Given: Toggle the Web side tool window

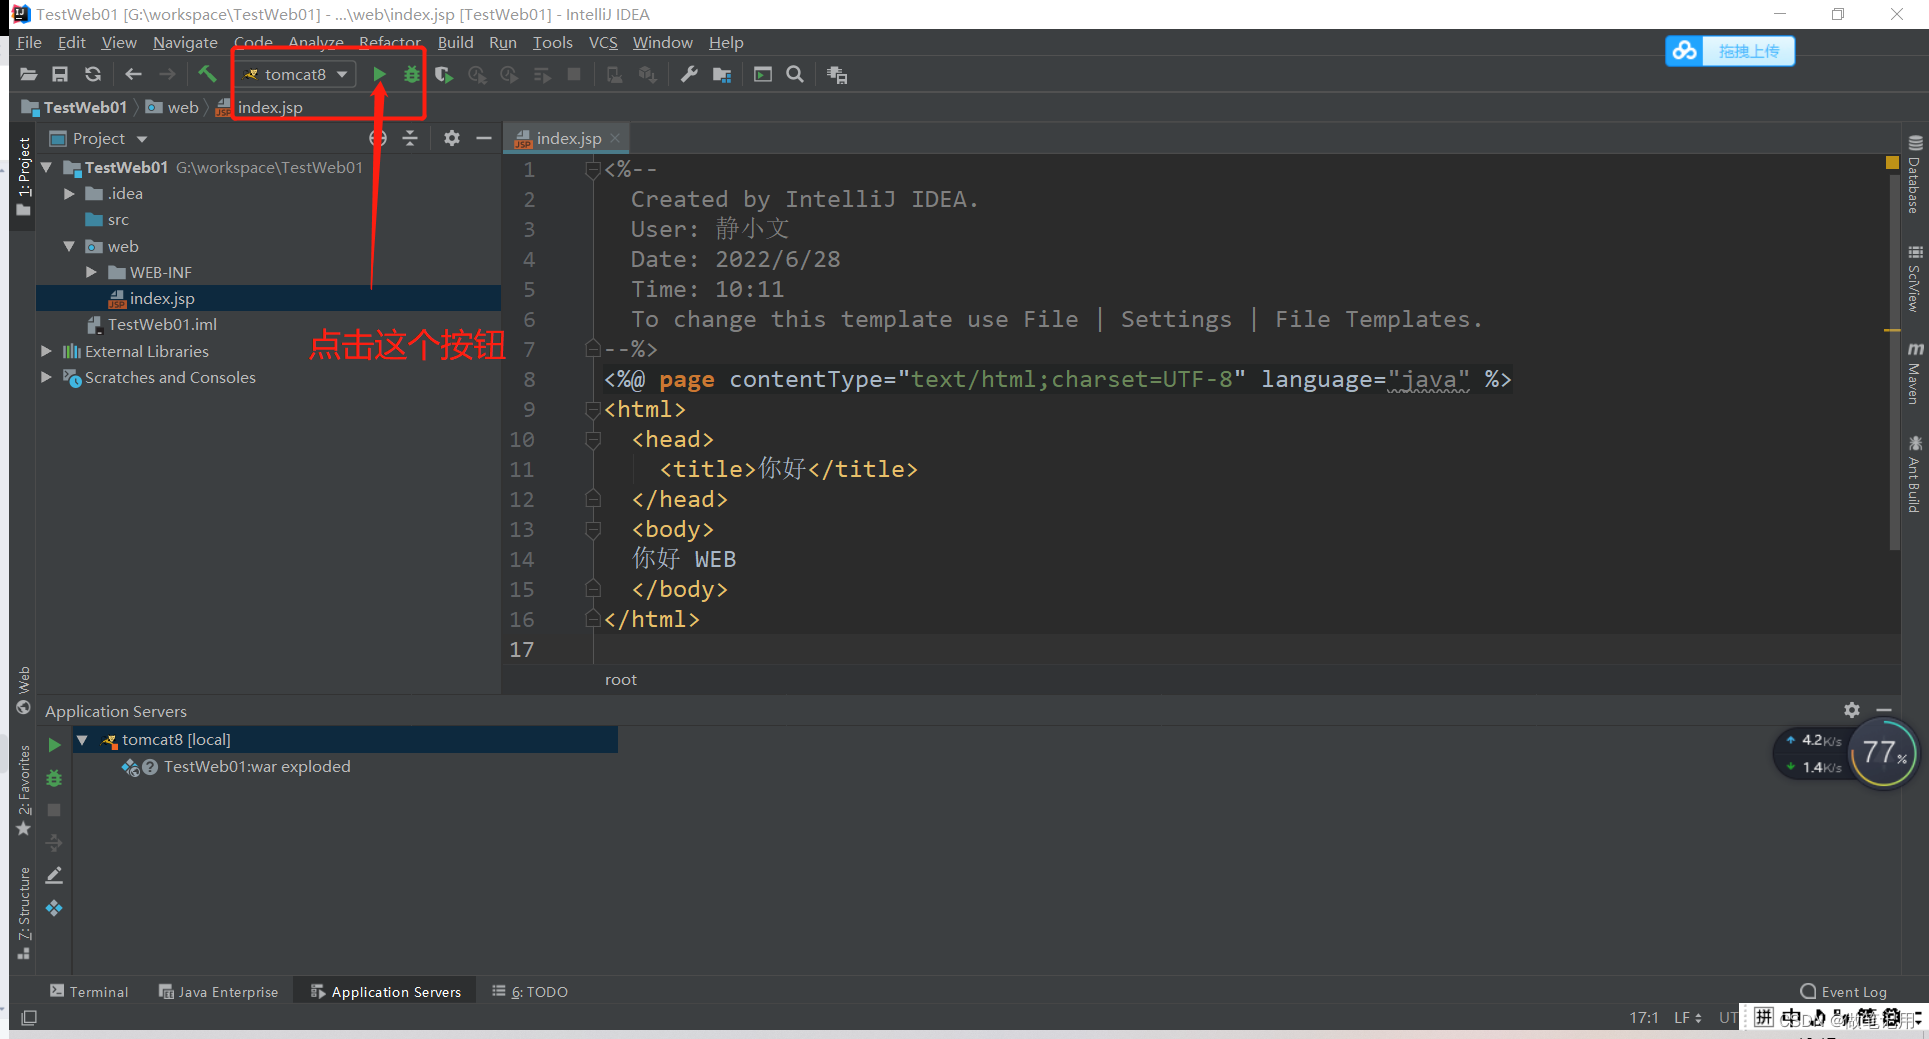Looking at the screenshot, I should pyautogui.click(x=23, y=690).
